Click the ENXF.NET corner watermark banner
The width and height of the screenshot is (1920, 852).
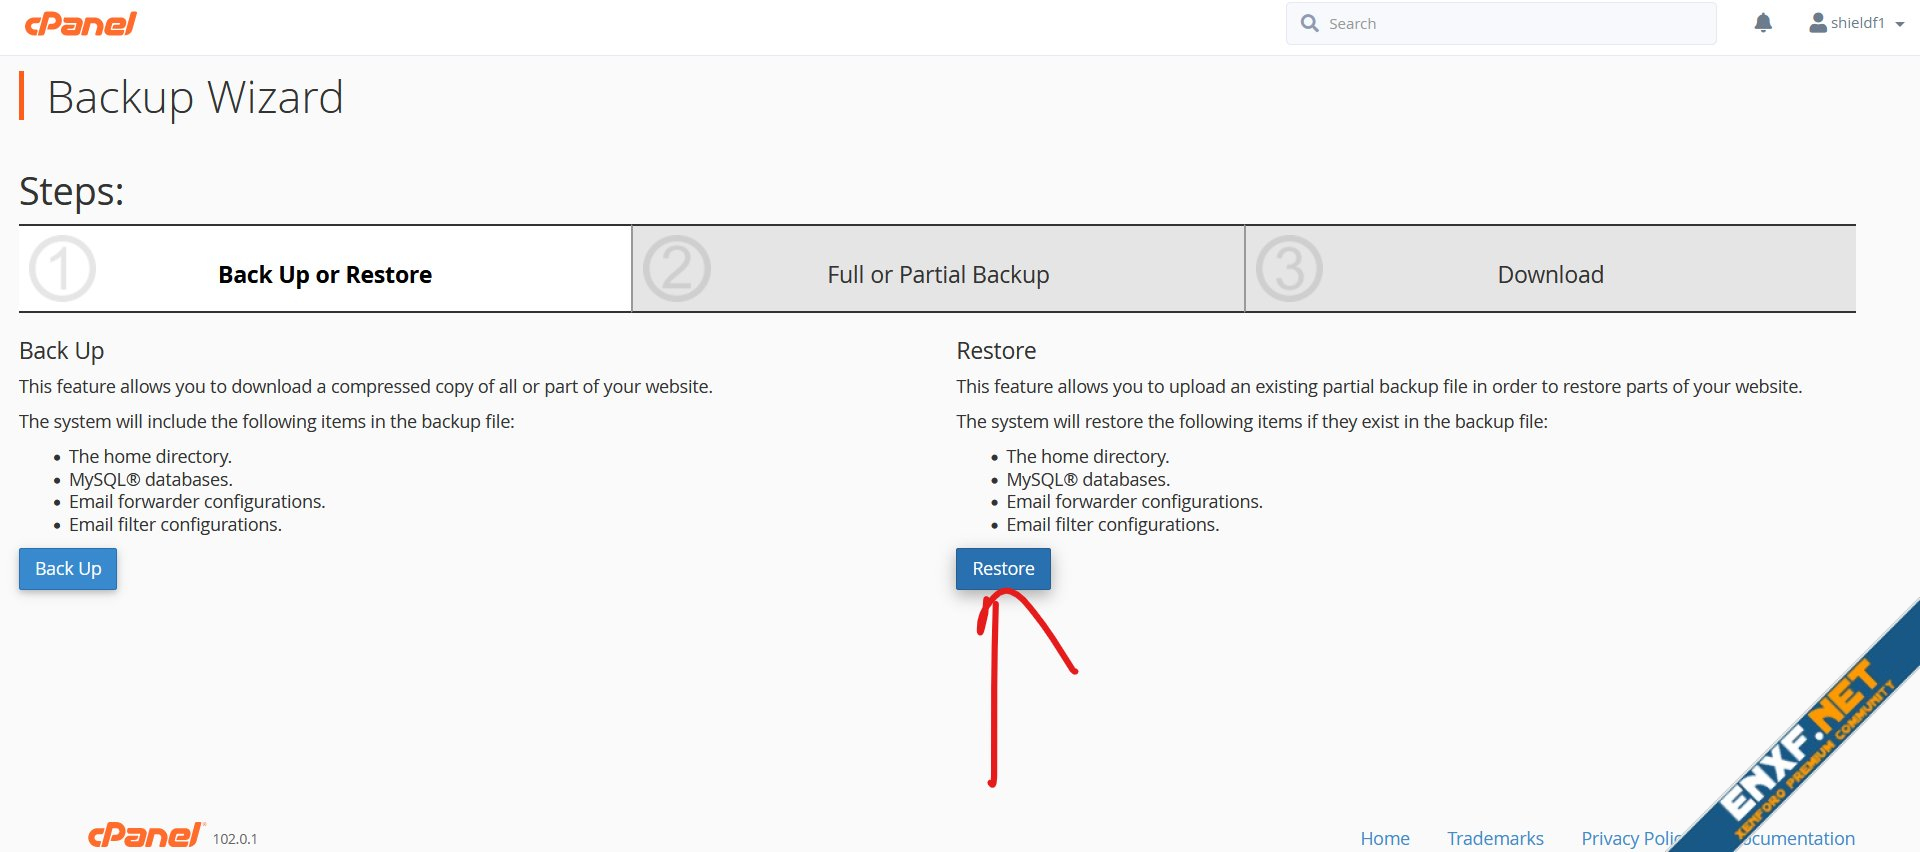1810,750
